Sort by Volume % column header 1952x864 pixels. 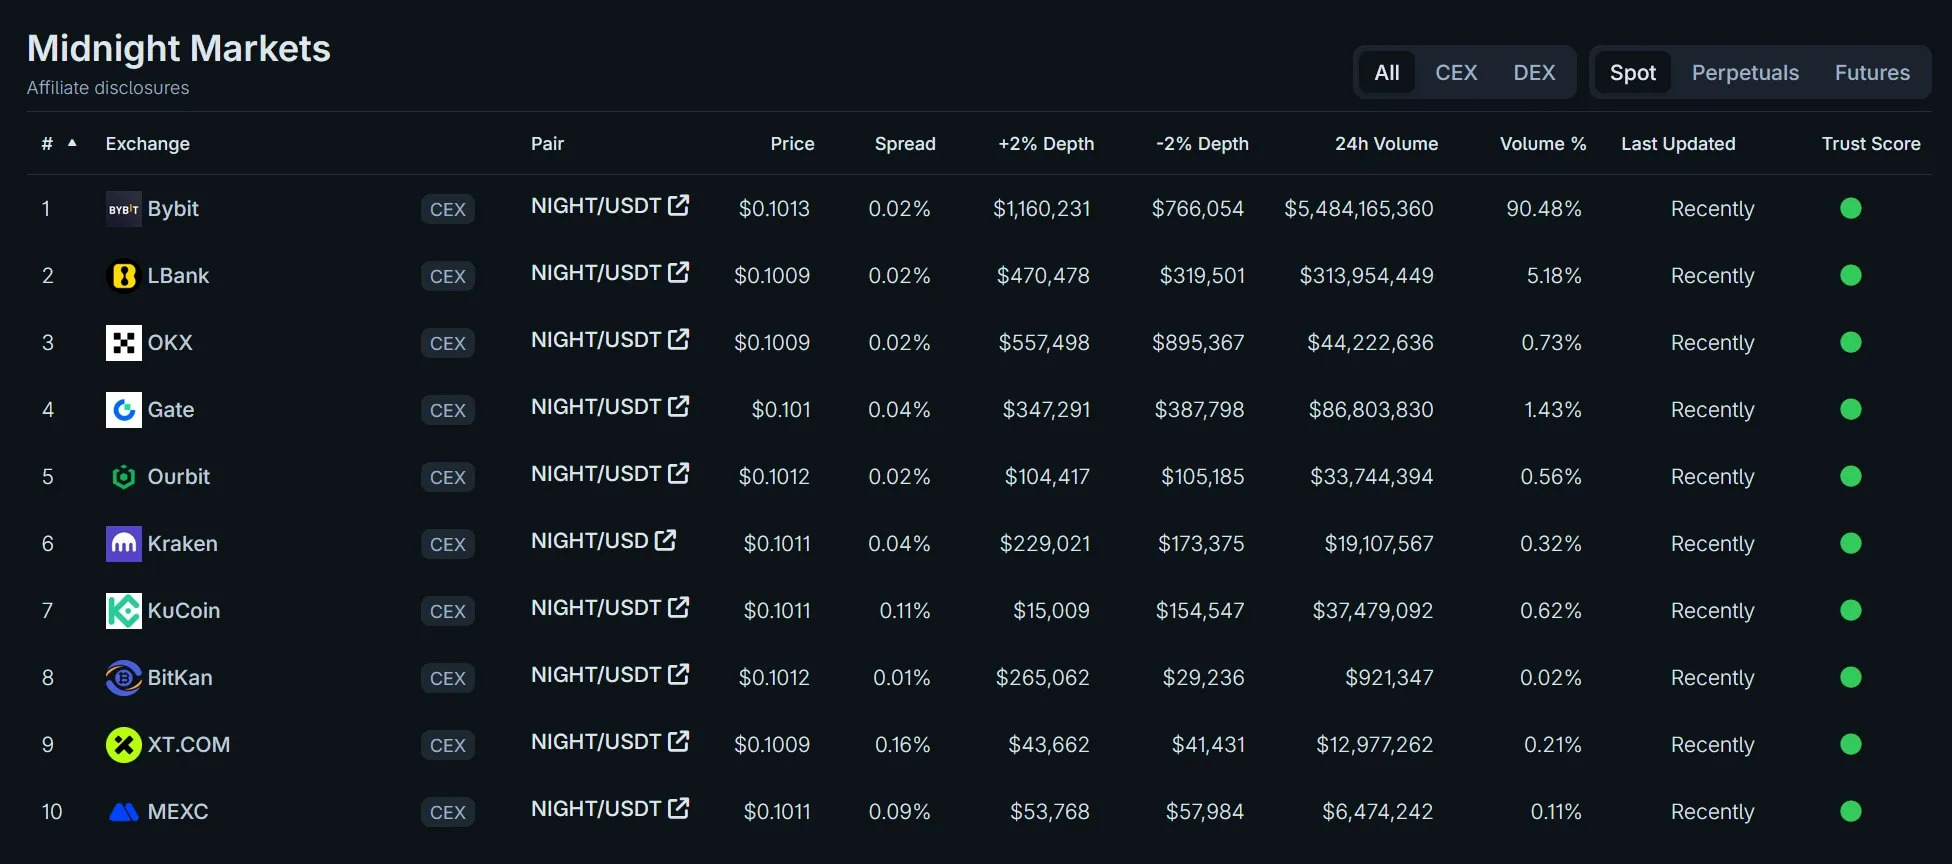pos(1543,144)
